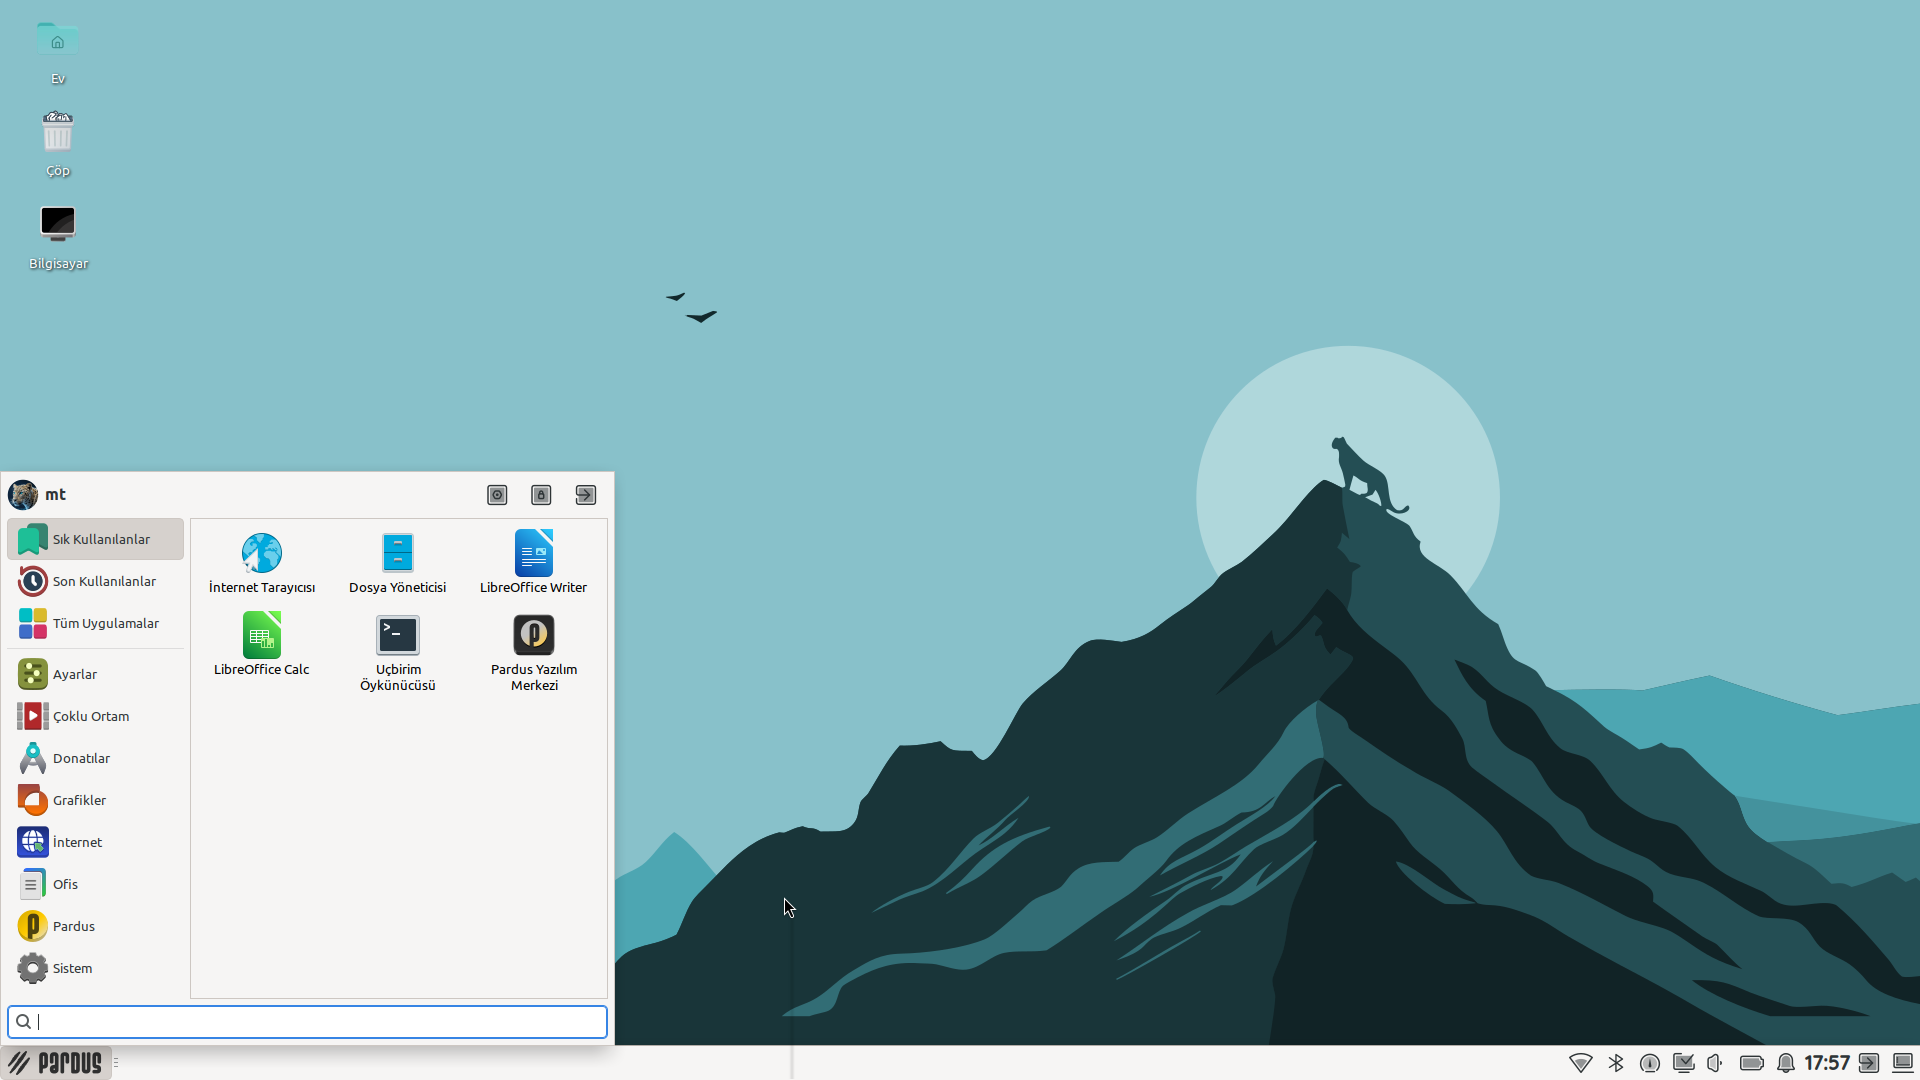Viewport: 1920px width, 1080px height.
Task: Click the log out arrow icon in menu header
Action: [586, 495]
